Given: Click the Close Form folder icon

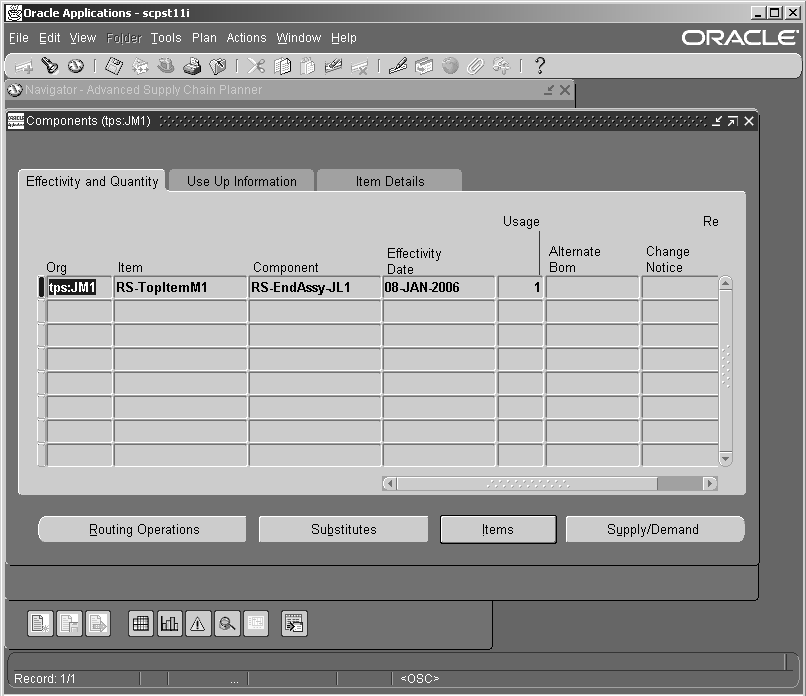Looking at the screenshot, I should coord(218,66).
